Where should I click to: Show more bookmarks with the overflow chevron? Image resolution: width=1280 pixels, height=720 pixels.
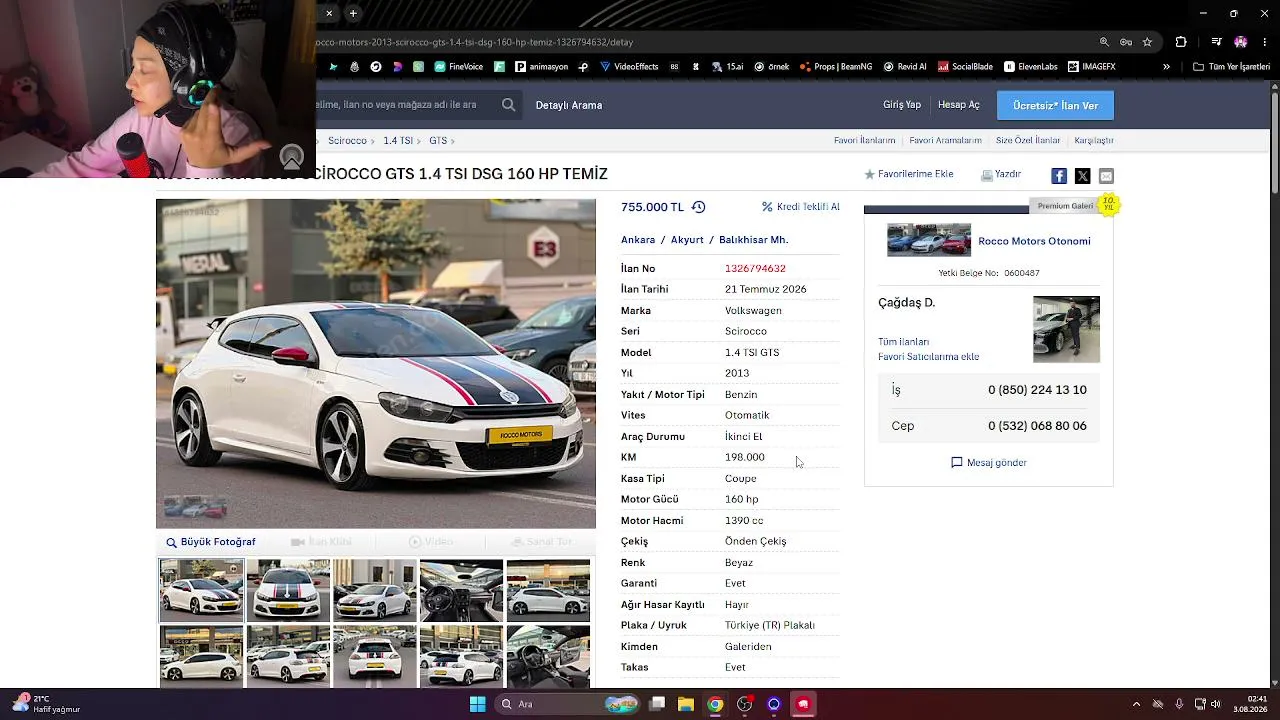[1166, 67]
